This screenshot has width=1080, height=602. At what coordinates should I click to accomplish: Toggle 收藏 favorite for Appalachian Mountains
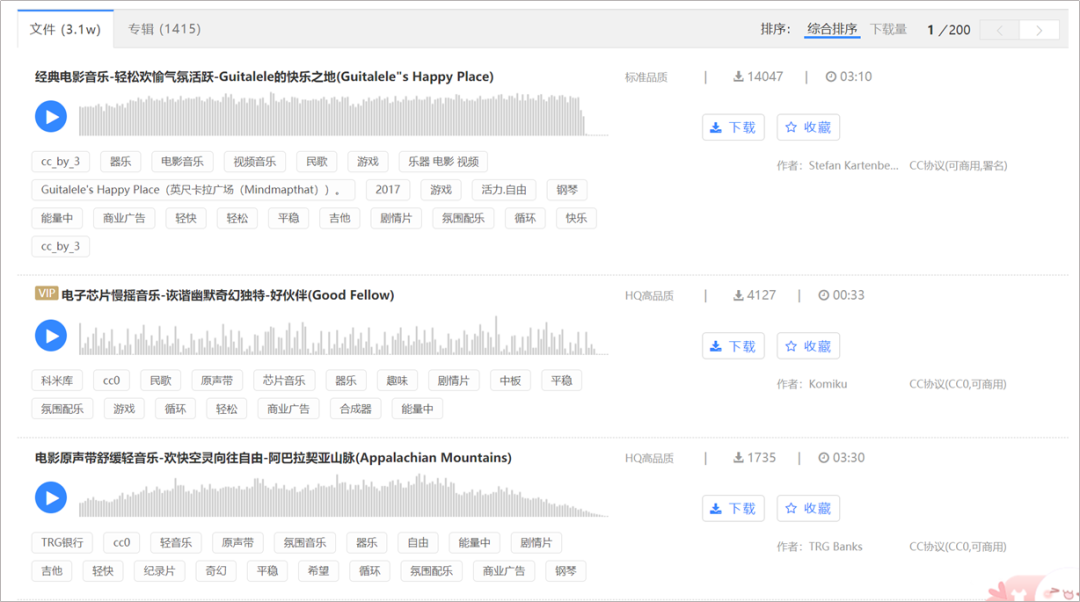point(808,508)
